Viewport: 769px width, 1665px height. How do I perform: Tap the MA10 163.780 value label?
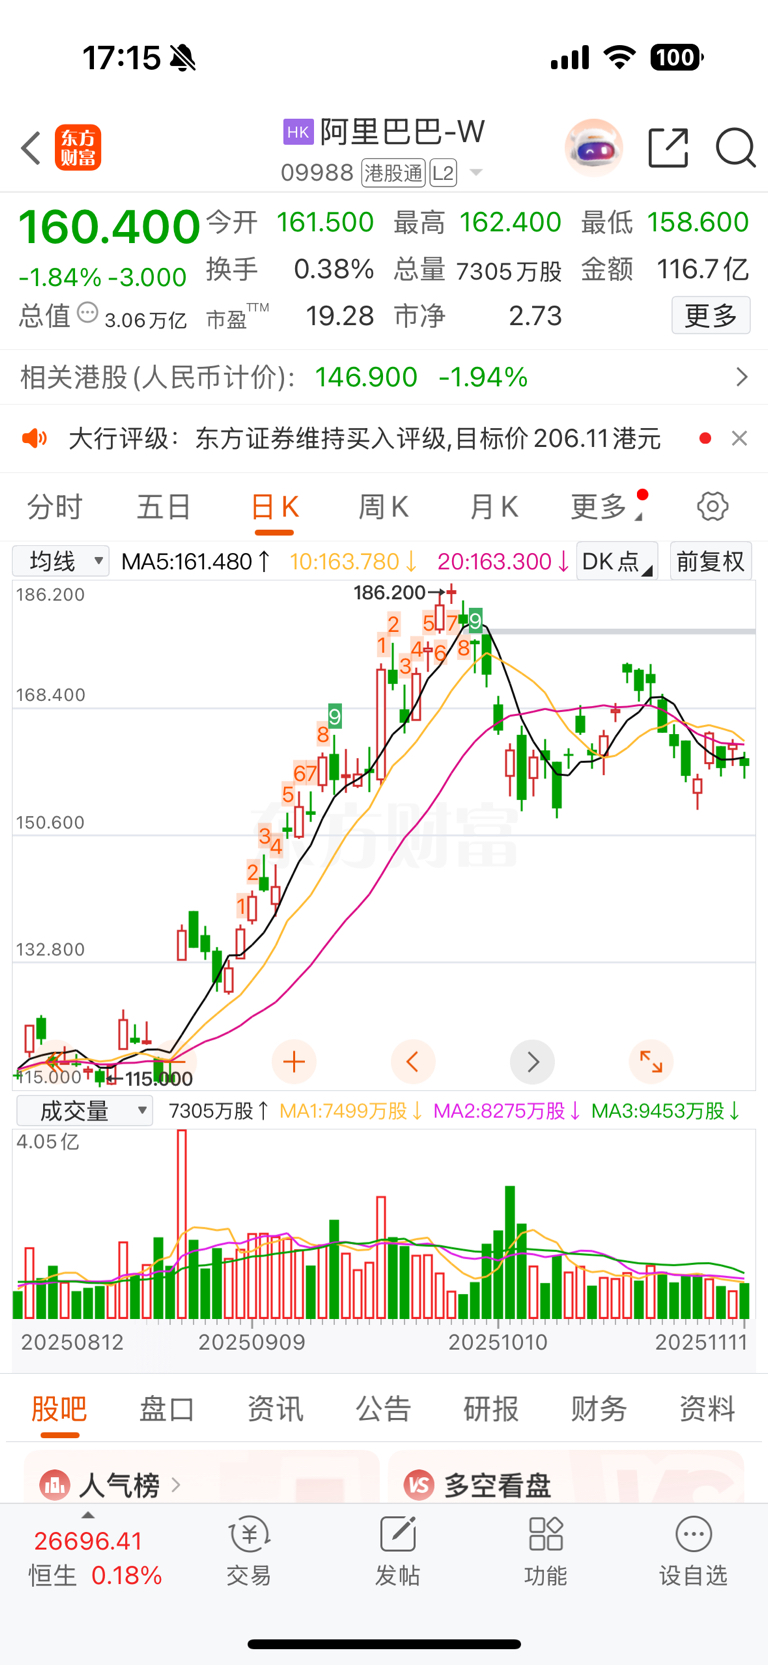pyautogui.click(x=354, y=562)
